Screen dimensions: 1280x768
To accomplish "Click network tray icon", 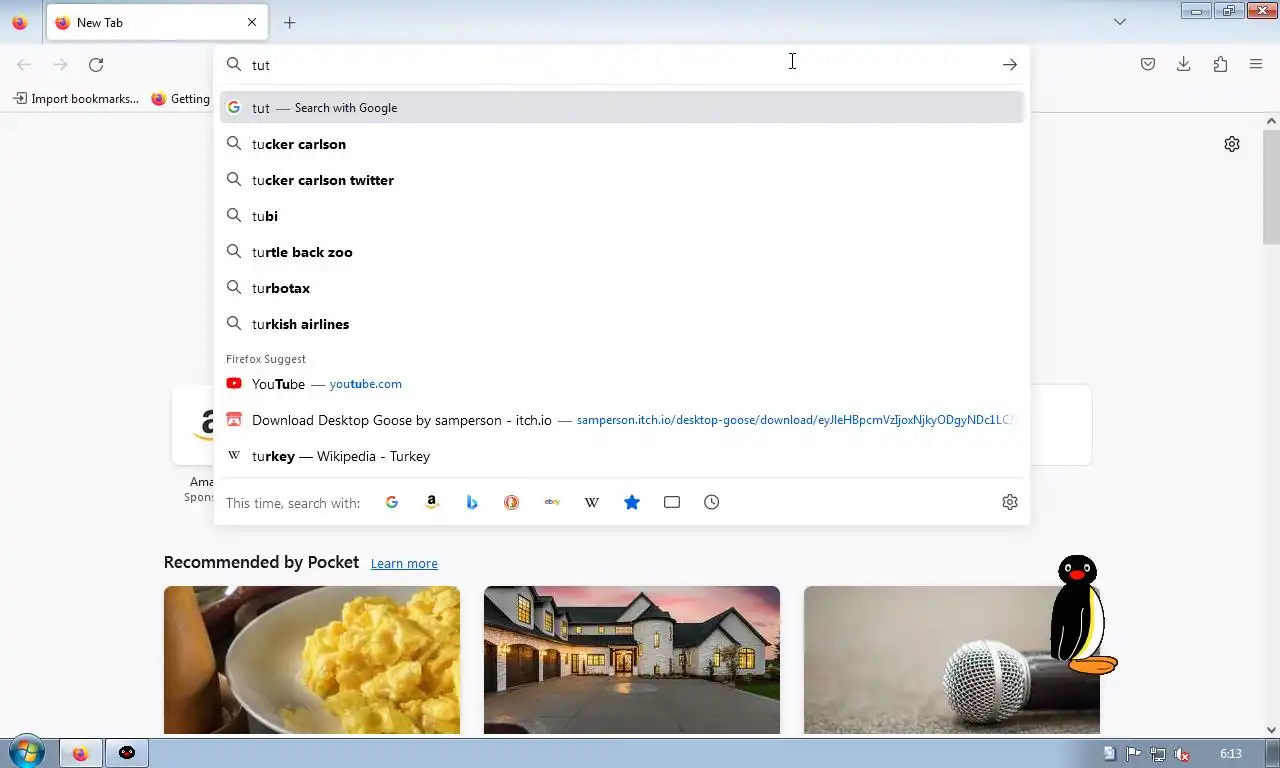I will [1158, 754].
